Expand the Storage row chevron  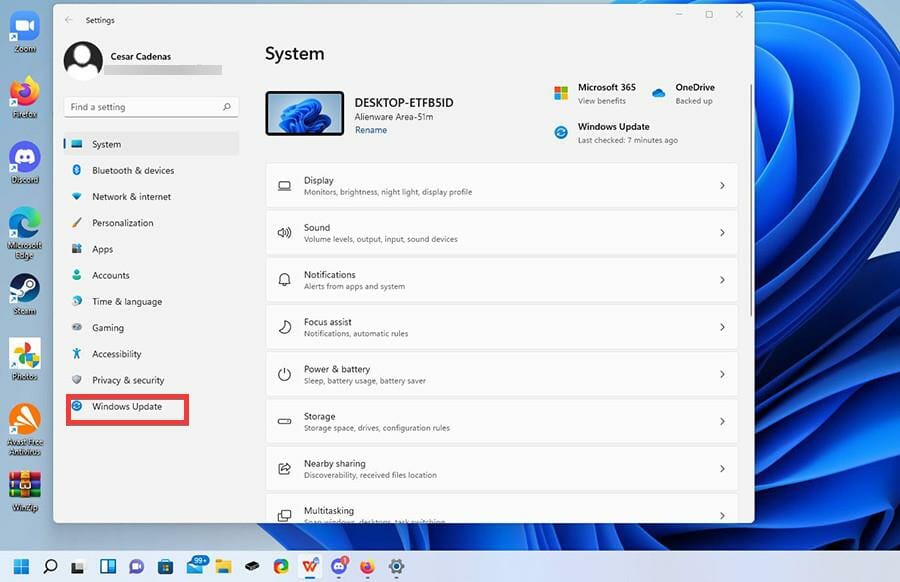pos(722,421)
